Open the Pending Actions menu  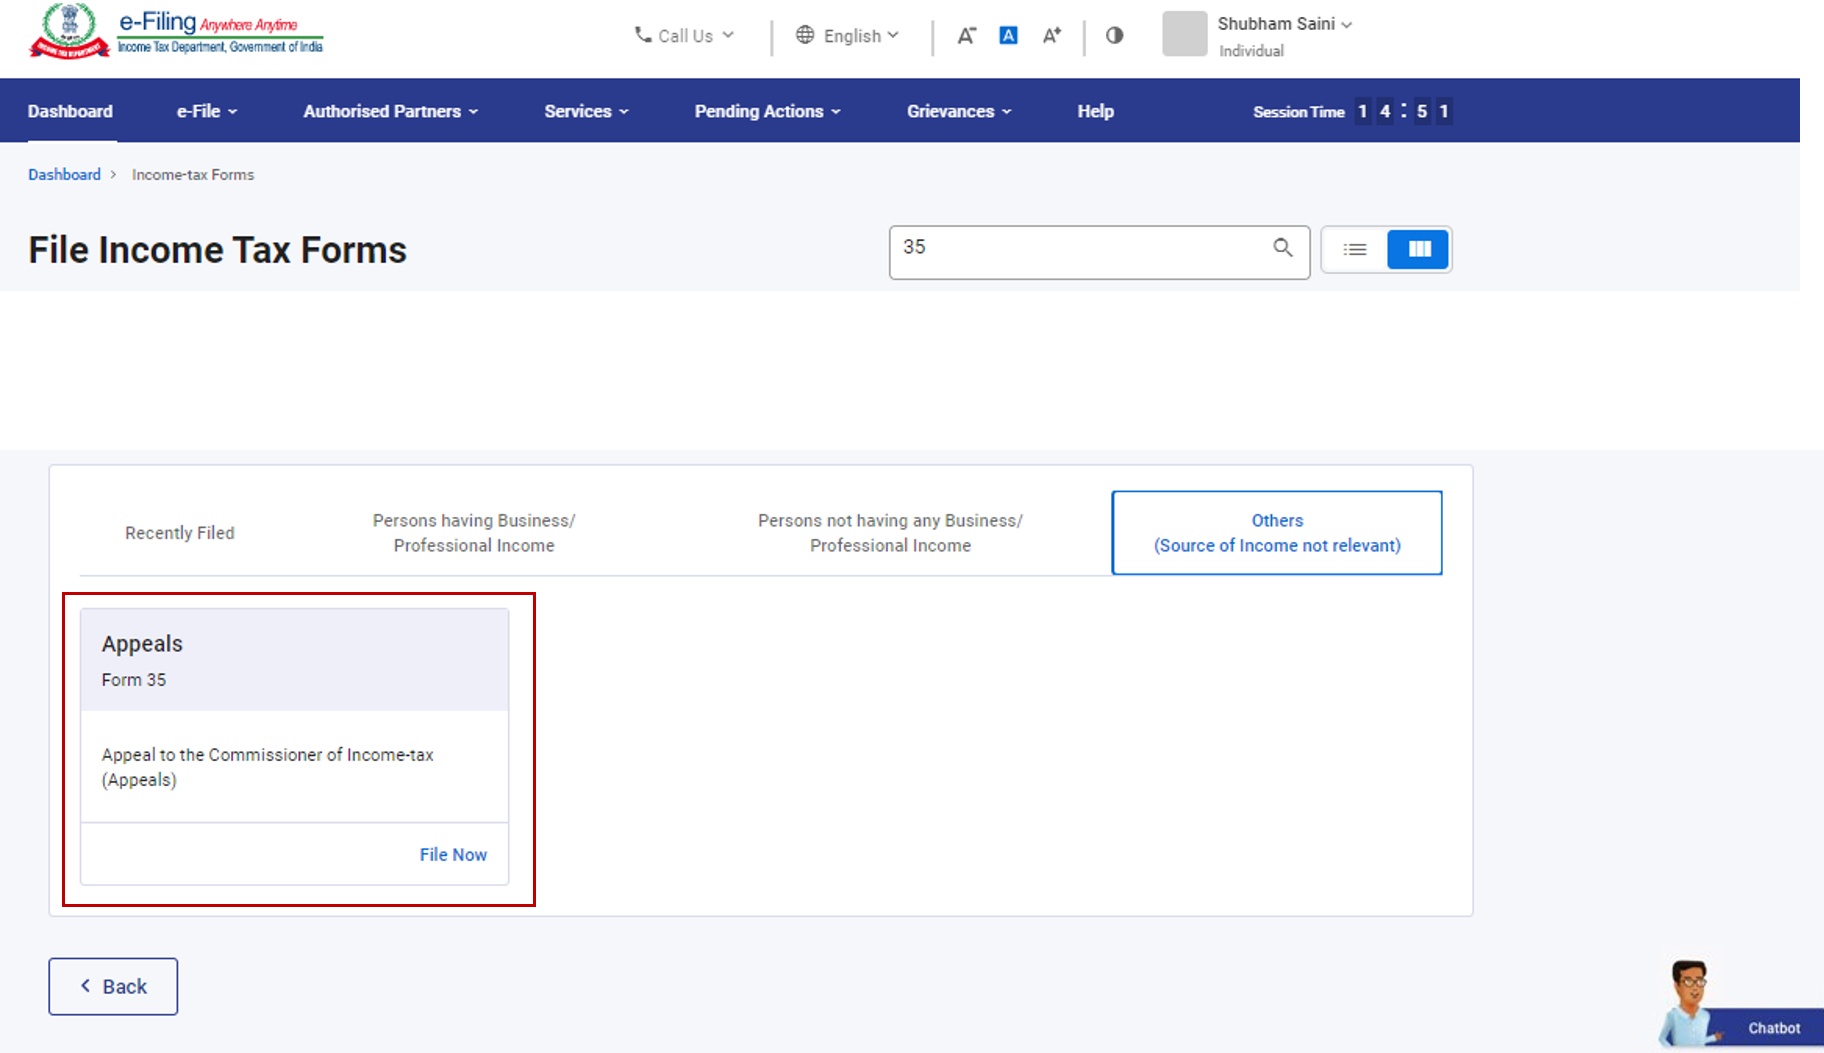[767, 111]
